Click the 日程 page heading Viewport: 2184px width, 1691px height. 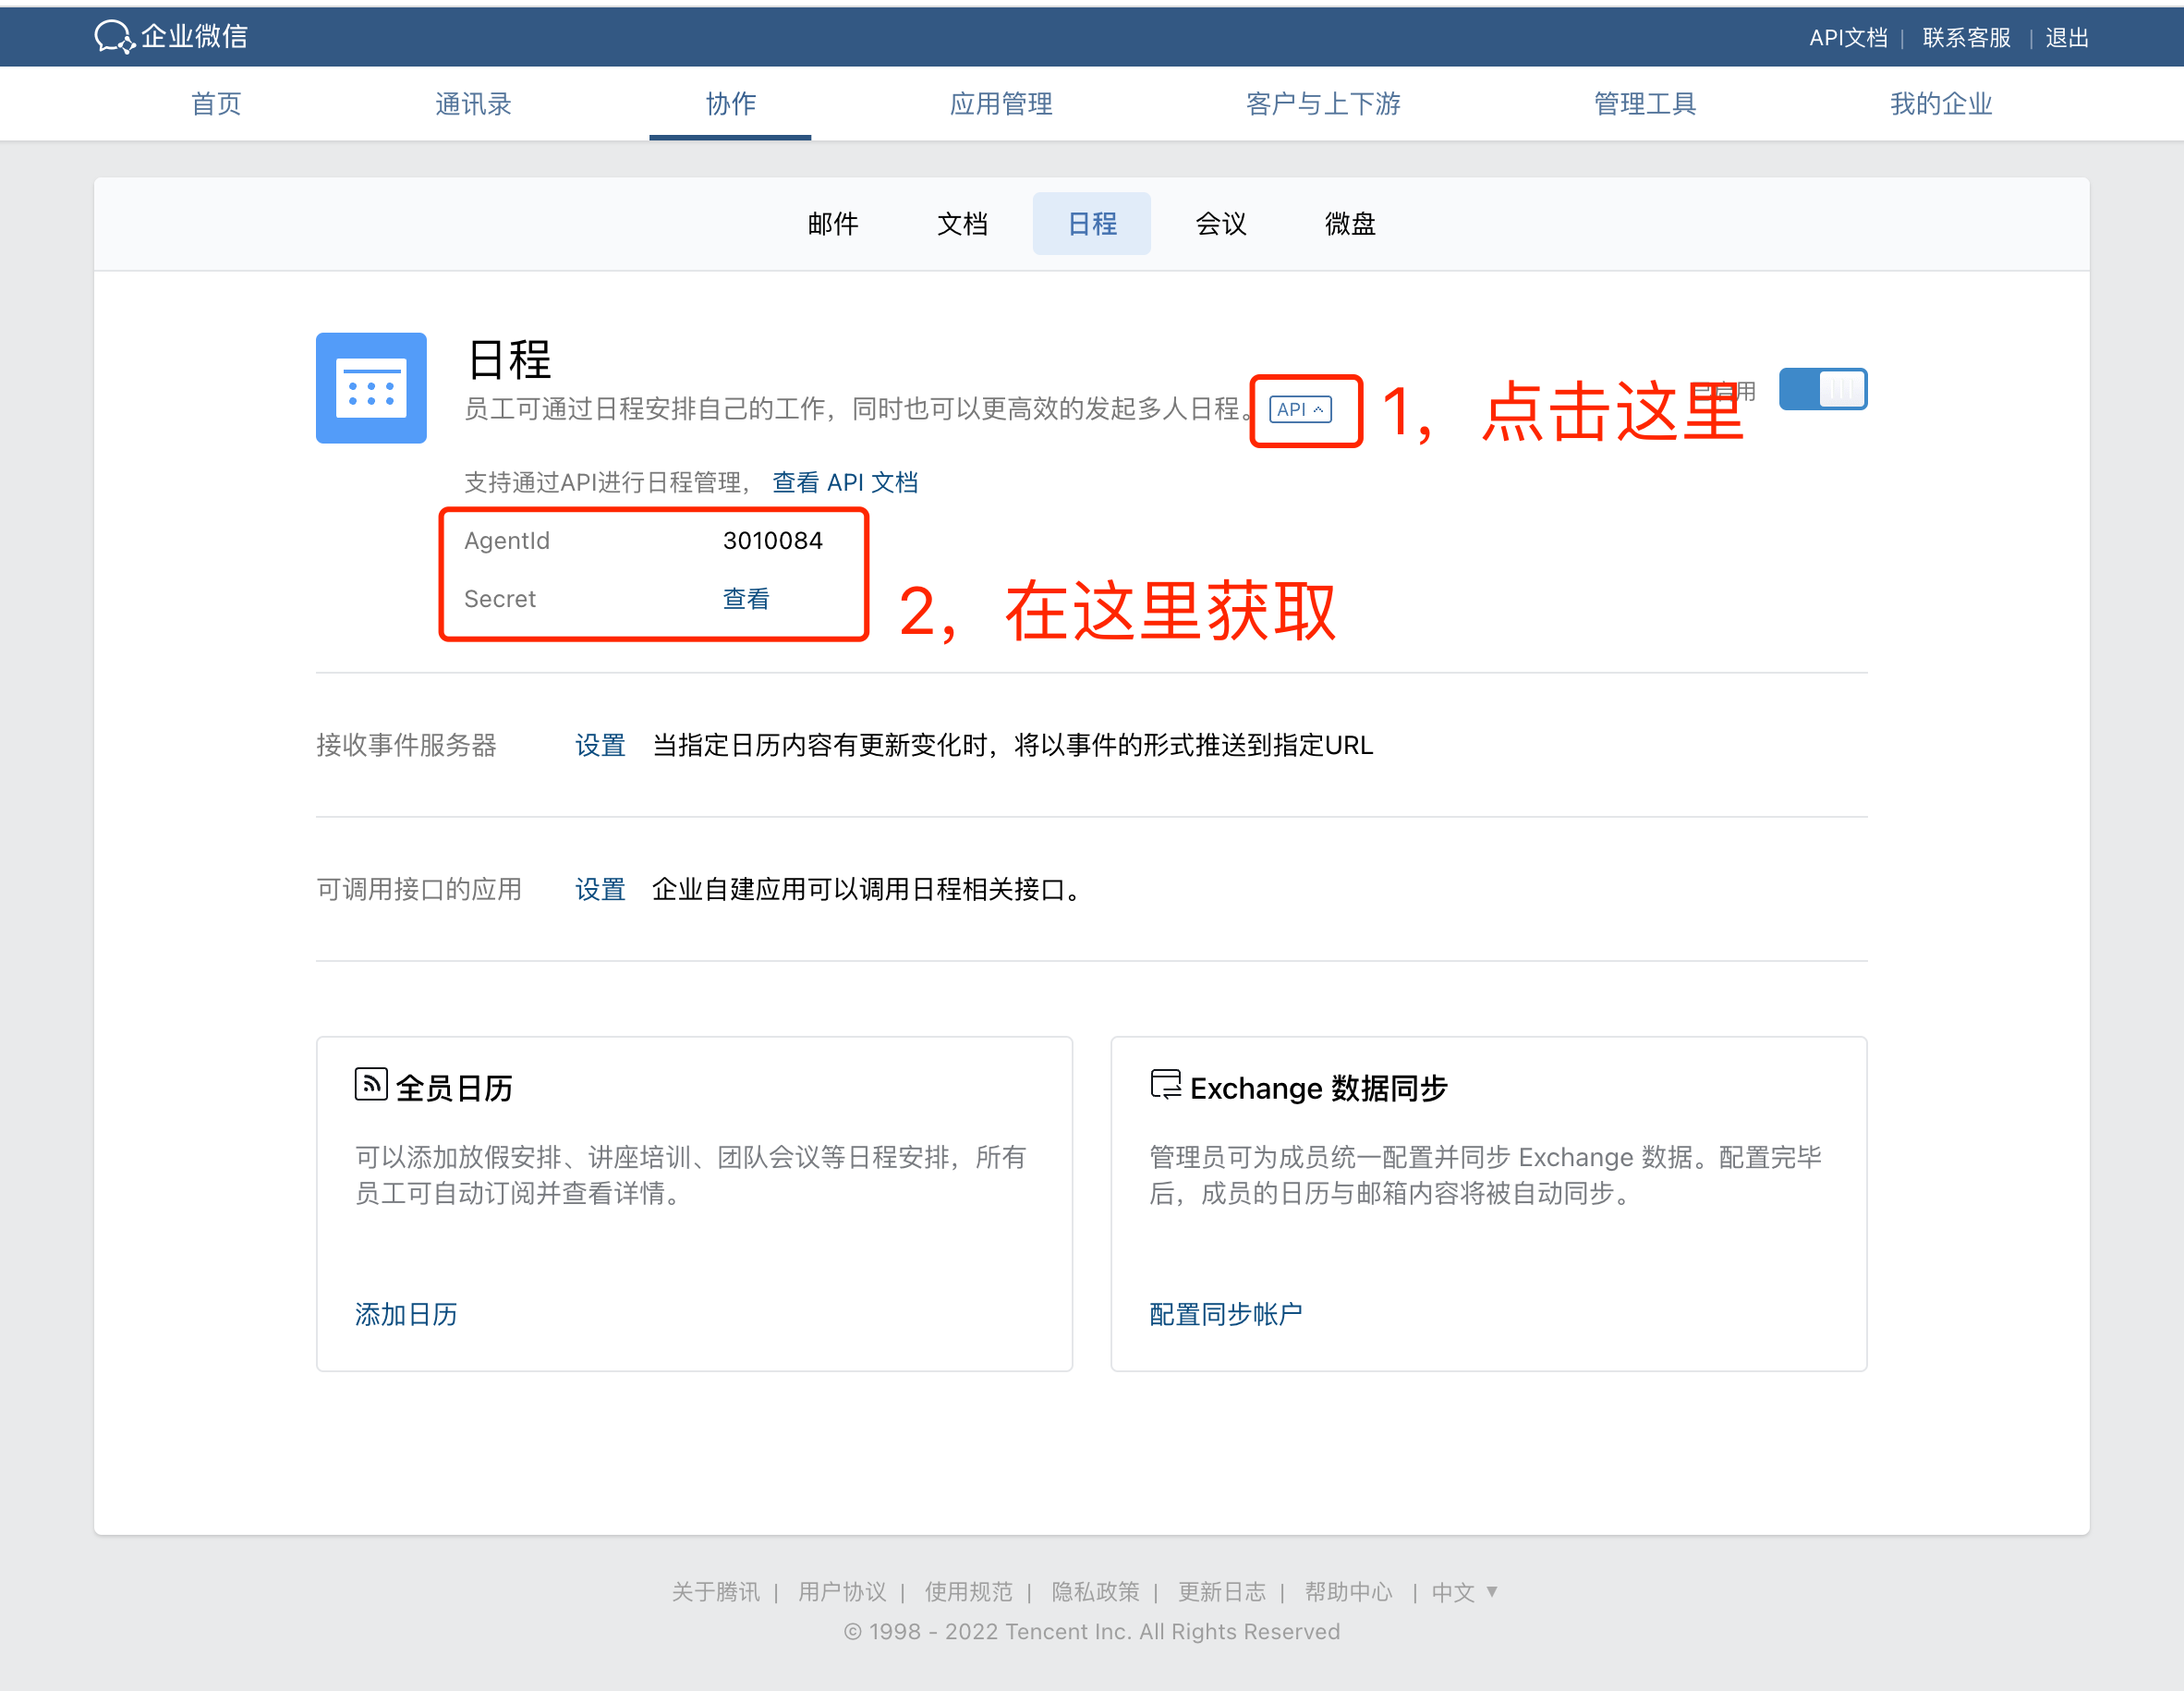coord(510,359)
